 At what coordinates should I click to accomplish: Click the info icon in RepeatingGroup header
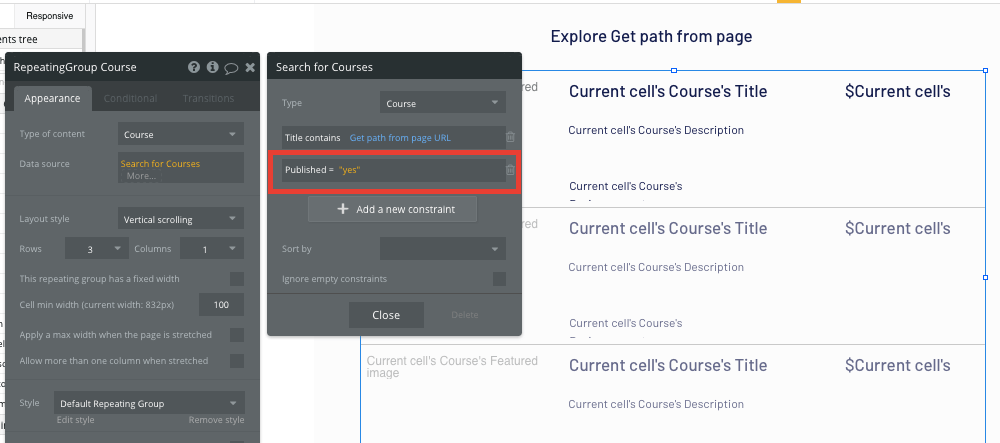click(212, 67)
